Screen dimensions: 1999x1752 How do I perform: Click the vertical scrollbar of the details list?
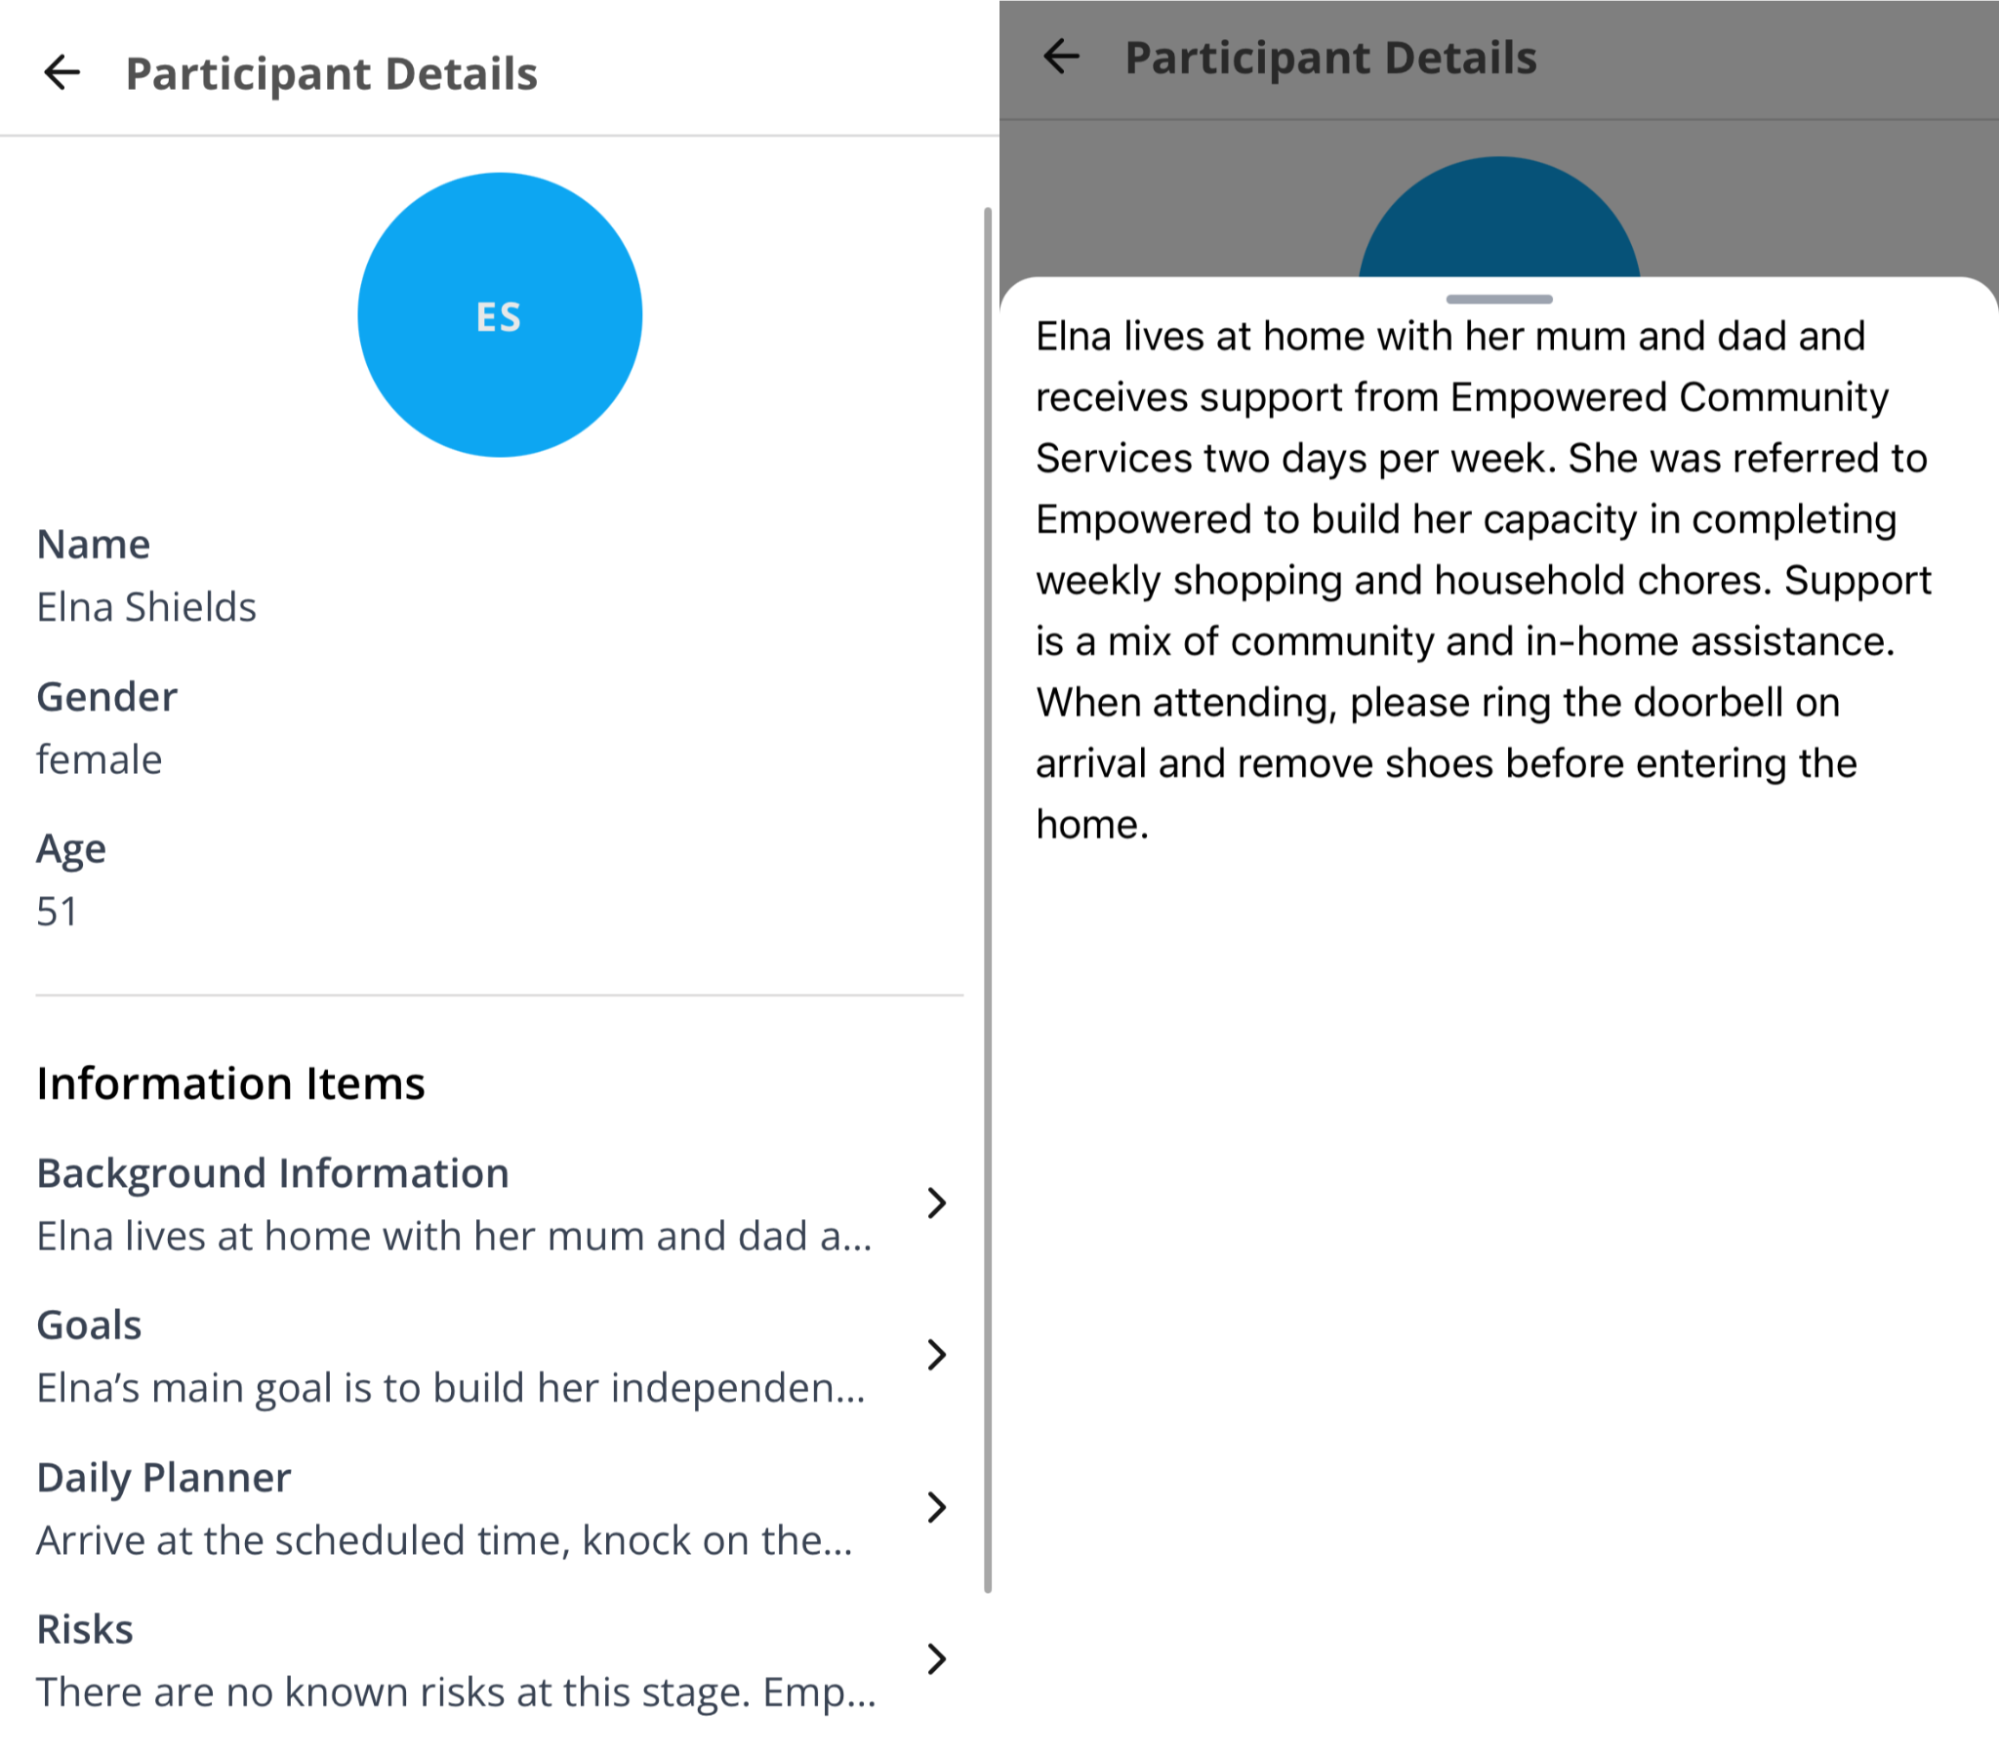988,898
